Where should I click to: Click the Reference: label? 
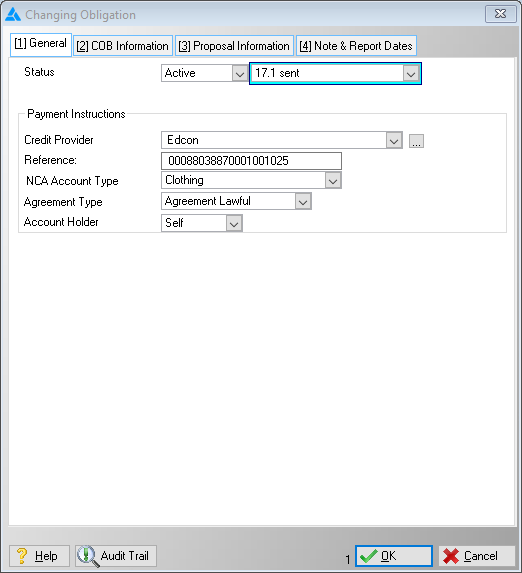(50, 160)
